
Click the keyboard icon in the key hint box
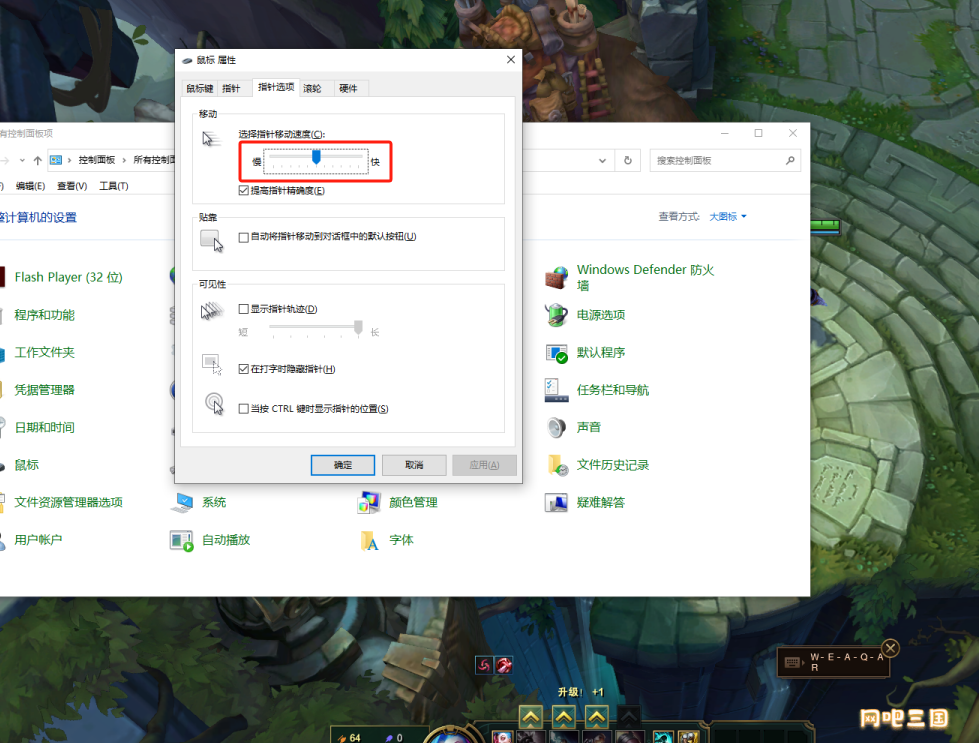(792, 662)
